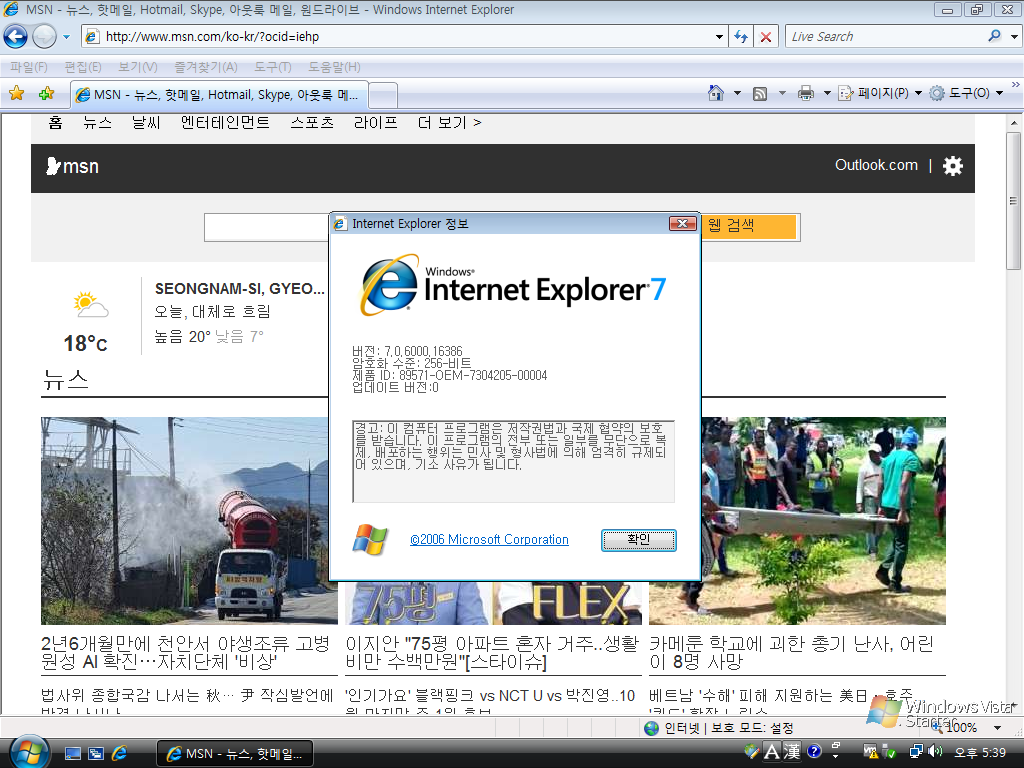Click the Back navigation arrow
This screenshot has width=1024, height=768.
[16, 37]
